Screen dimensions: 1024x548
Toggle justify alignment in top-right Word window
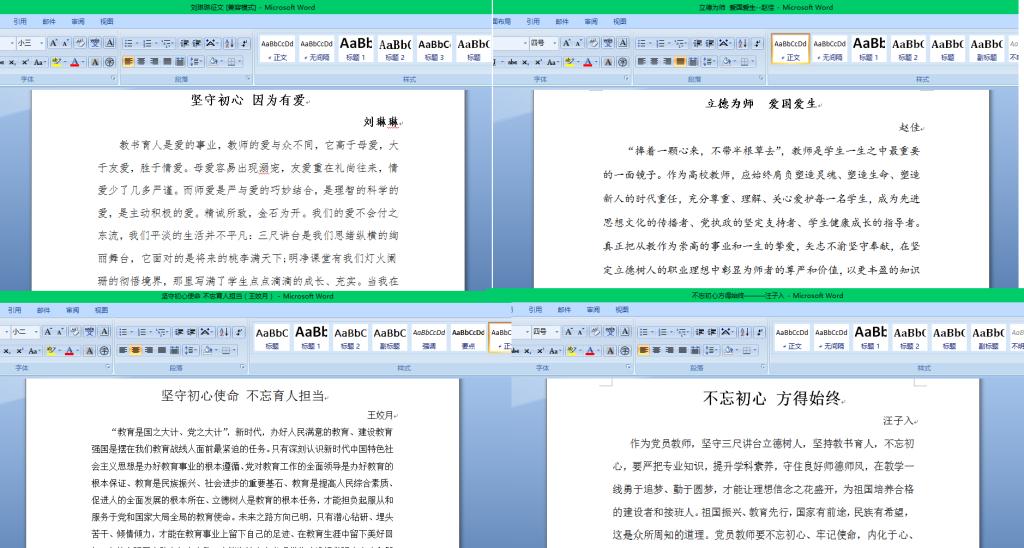click(x=679, y=61)
